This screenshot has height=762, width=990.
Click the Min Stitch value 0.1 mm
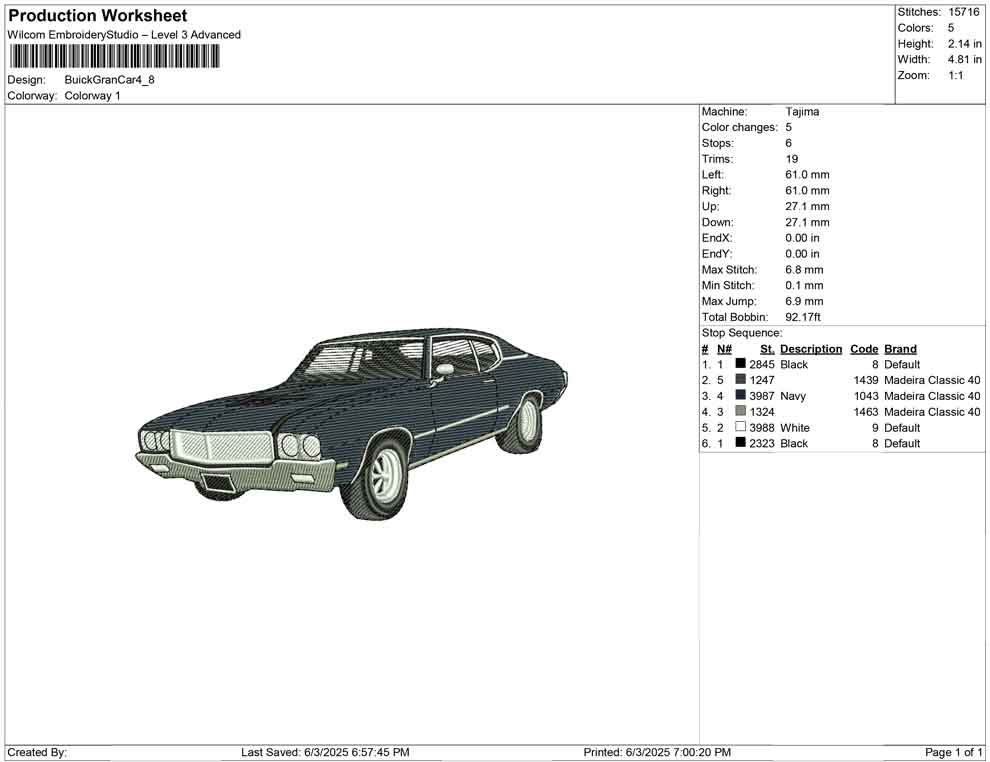tap(804, 285)
